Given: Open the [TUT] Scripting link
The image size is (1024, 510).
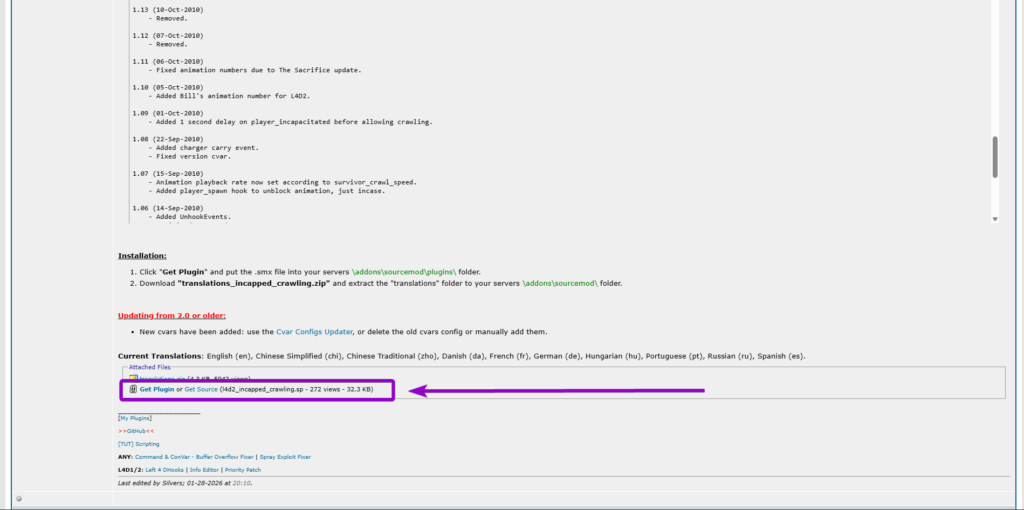Looking at the screenshot, I should (138, 444).
